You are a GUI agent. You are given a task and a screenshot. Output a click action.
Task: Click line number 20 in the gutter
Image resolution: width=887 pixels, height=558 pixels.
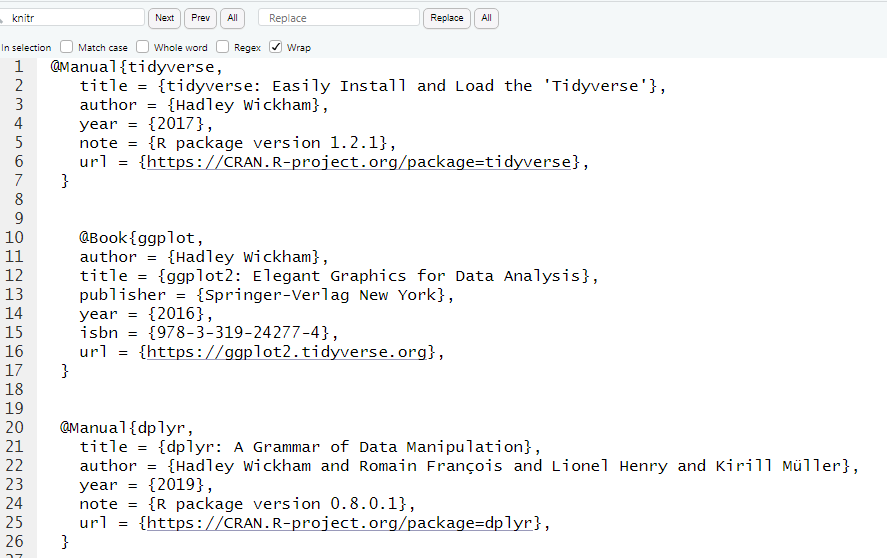pyautogui.click(x=15, y=428)
